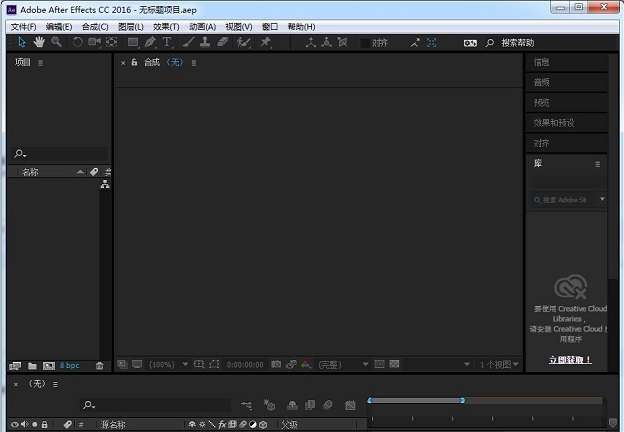Viewport: 624px width, 432px height.
Task: Select the Pen tool
Action: 150,42
